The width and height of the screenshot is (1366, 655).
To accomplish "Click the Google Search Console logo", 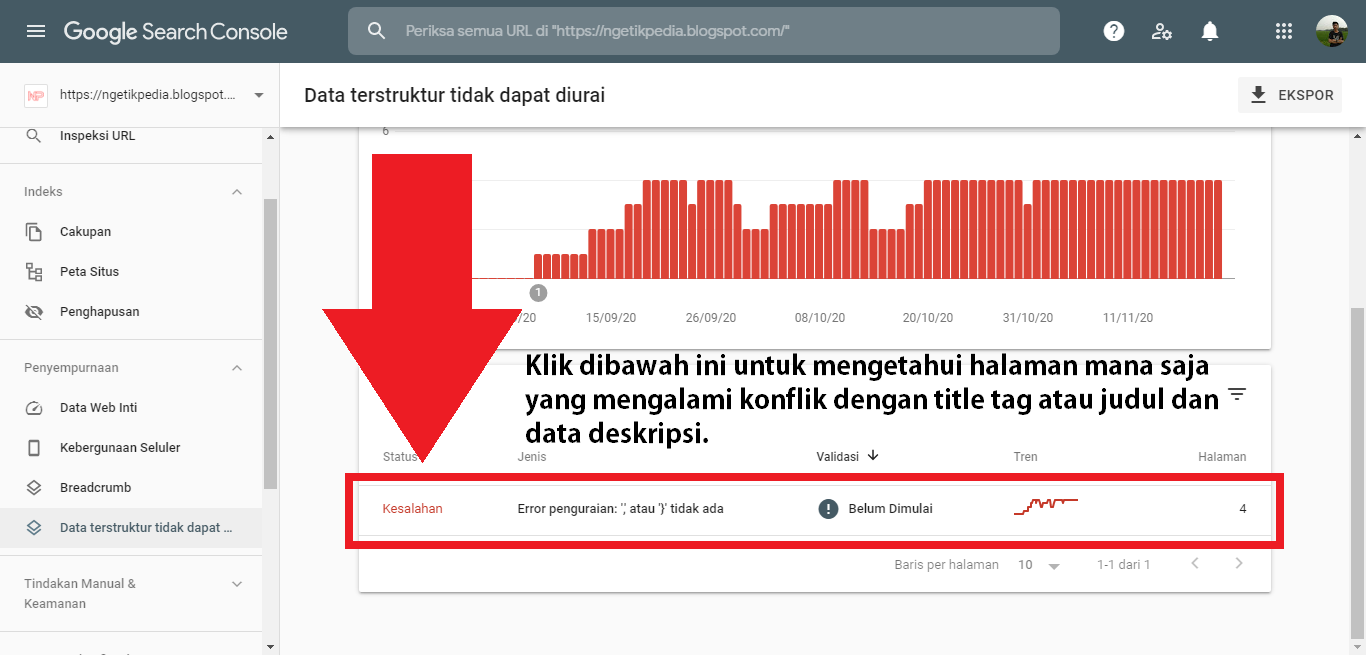I will [176, 31].
